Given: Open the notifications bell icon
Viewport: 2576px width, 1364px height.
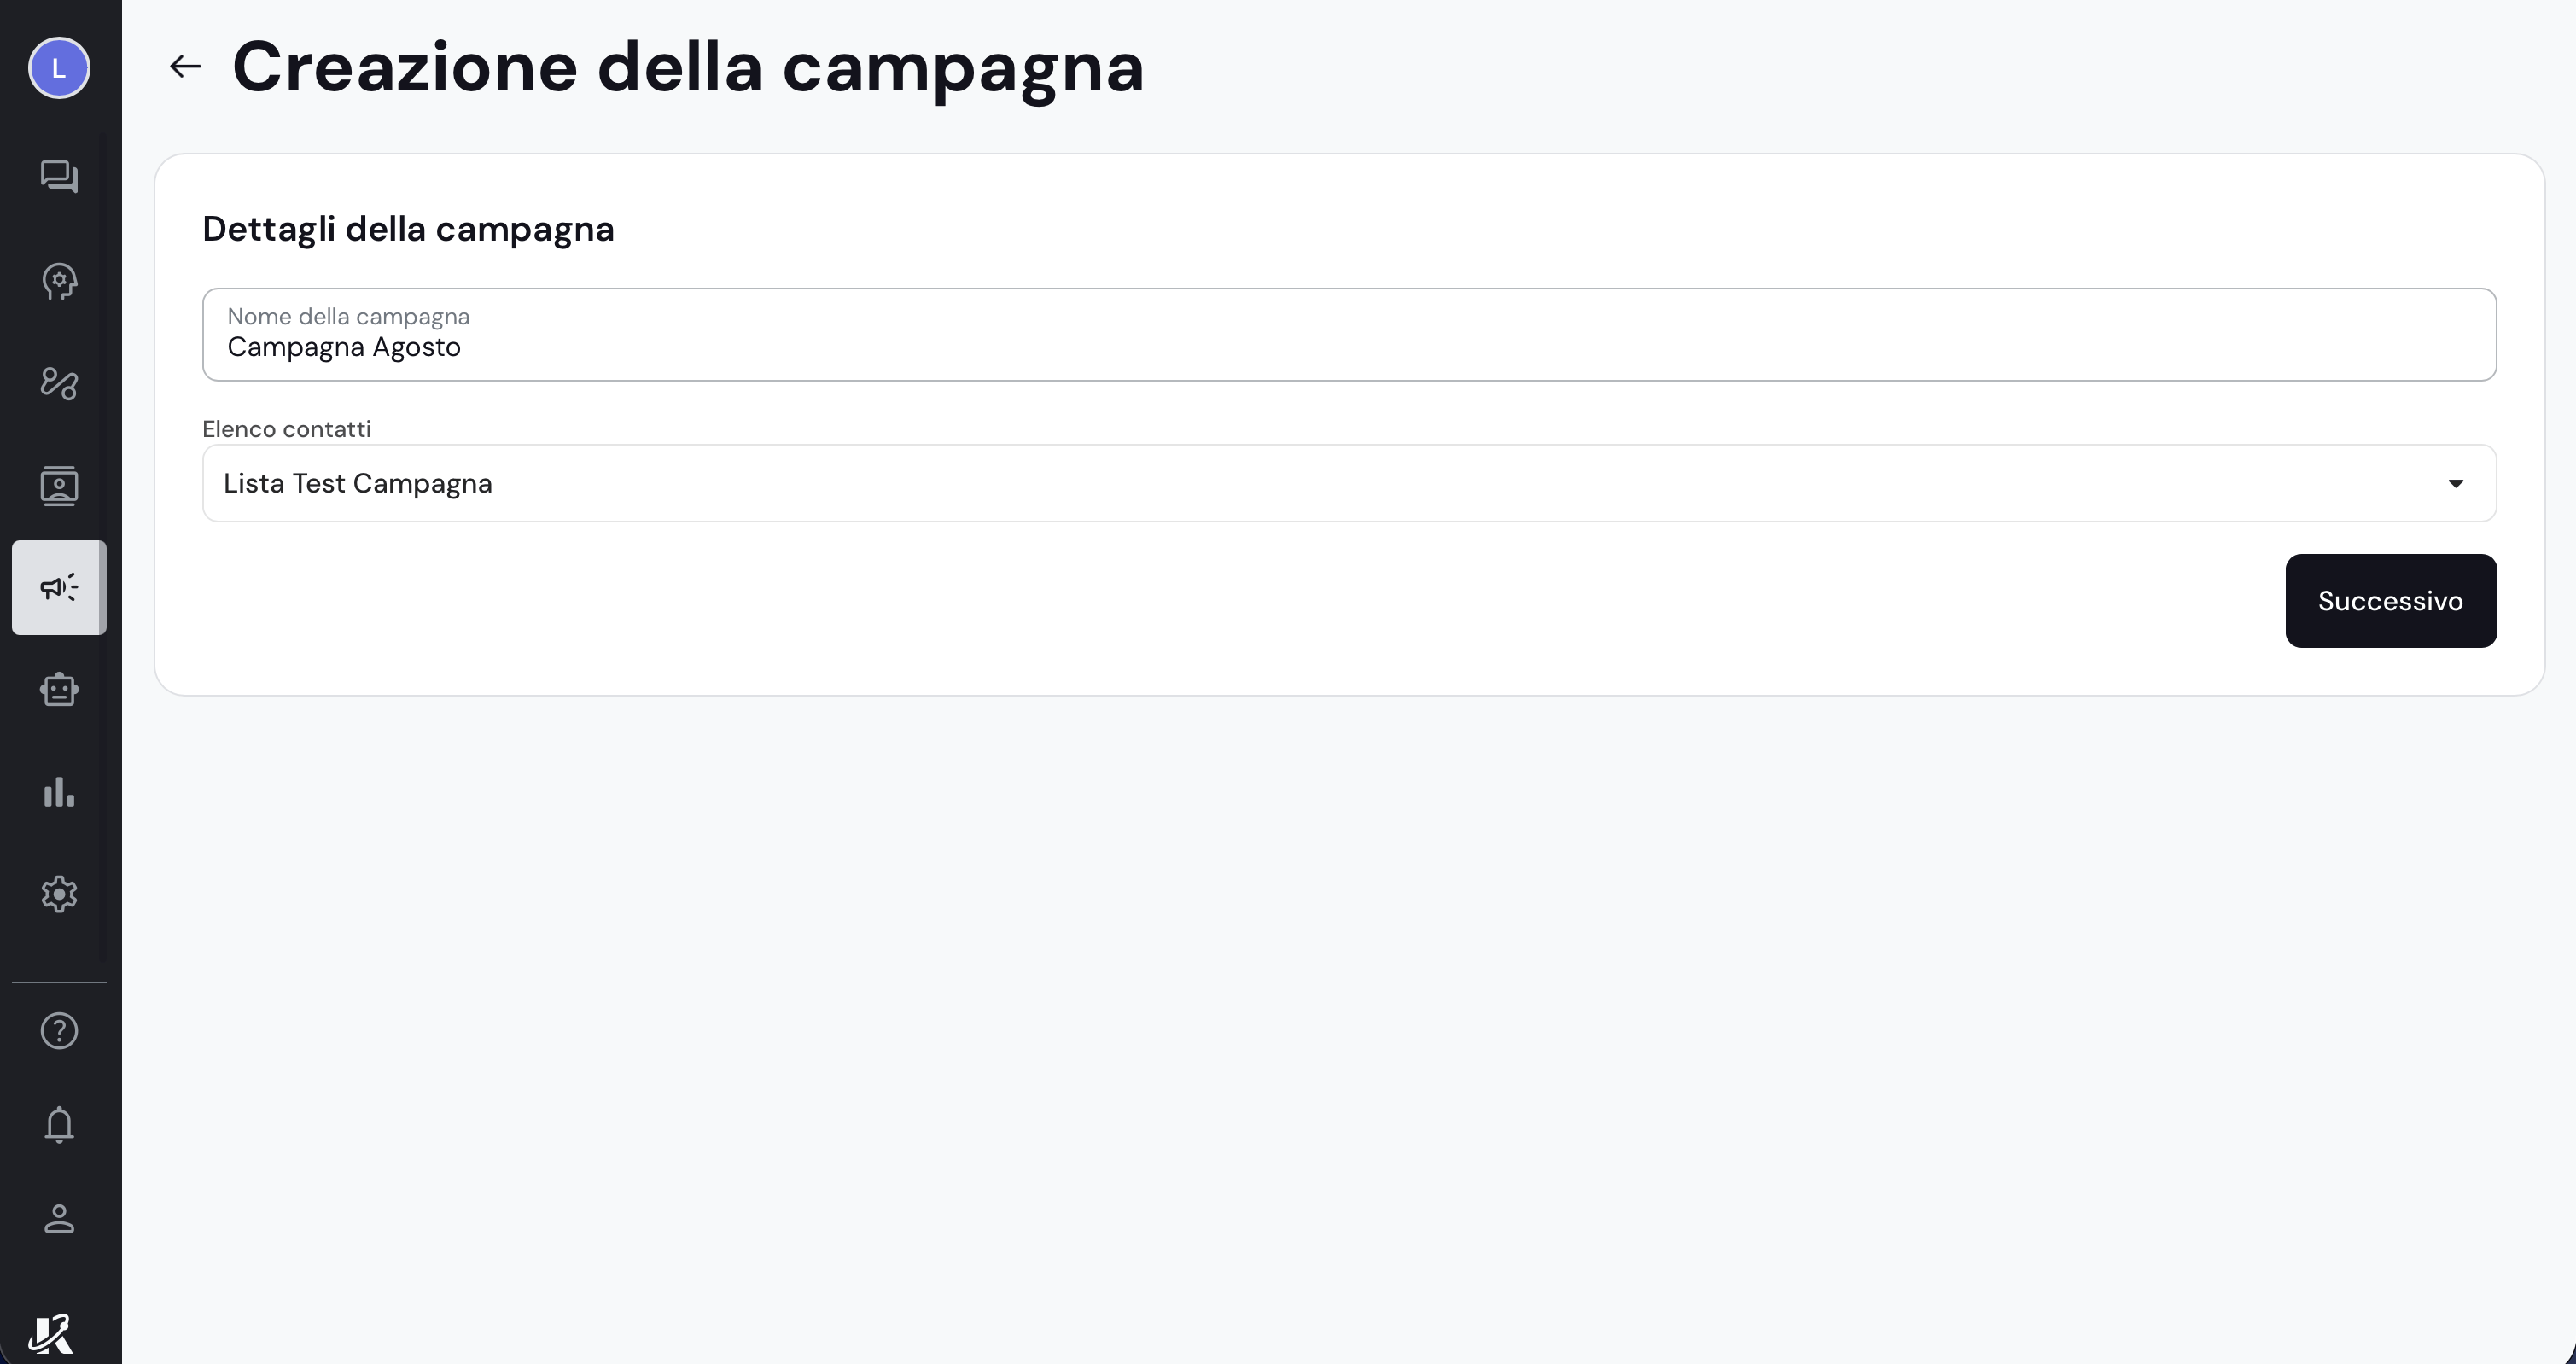Looking at the screenshot, I should click(x=59, y=1125).
